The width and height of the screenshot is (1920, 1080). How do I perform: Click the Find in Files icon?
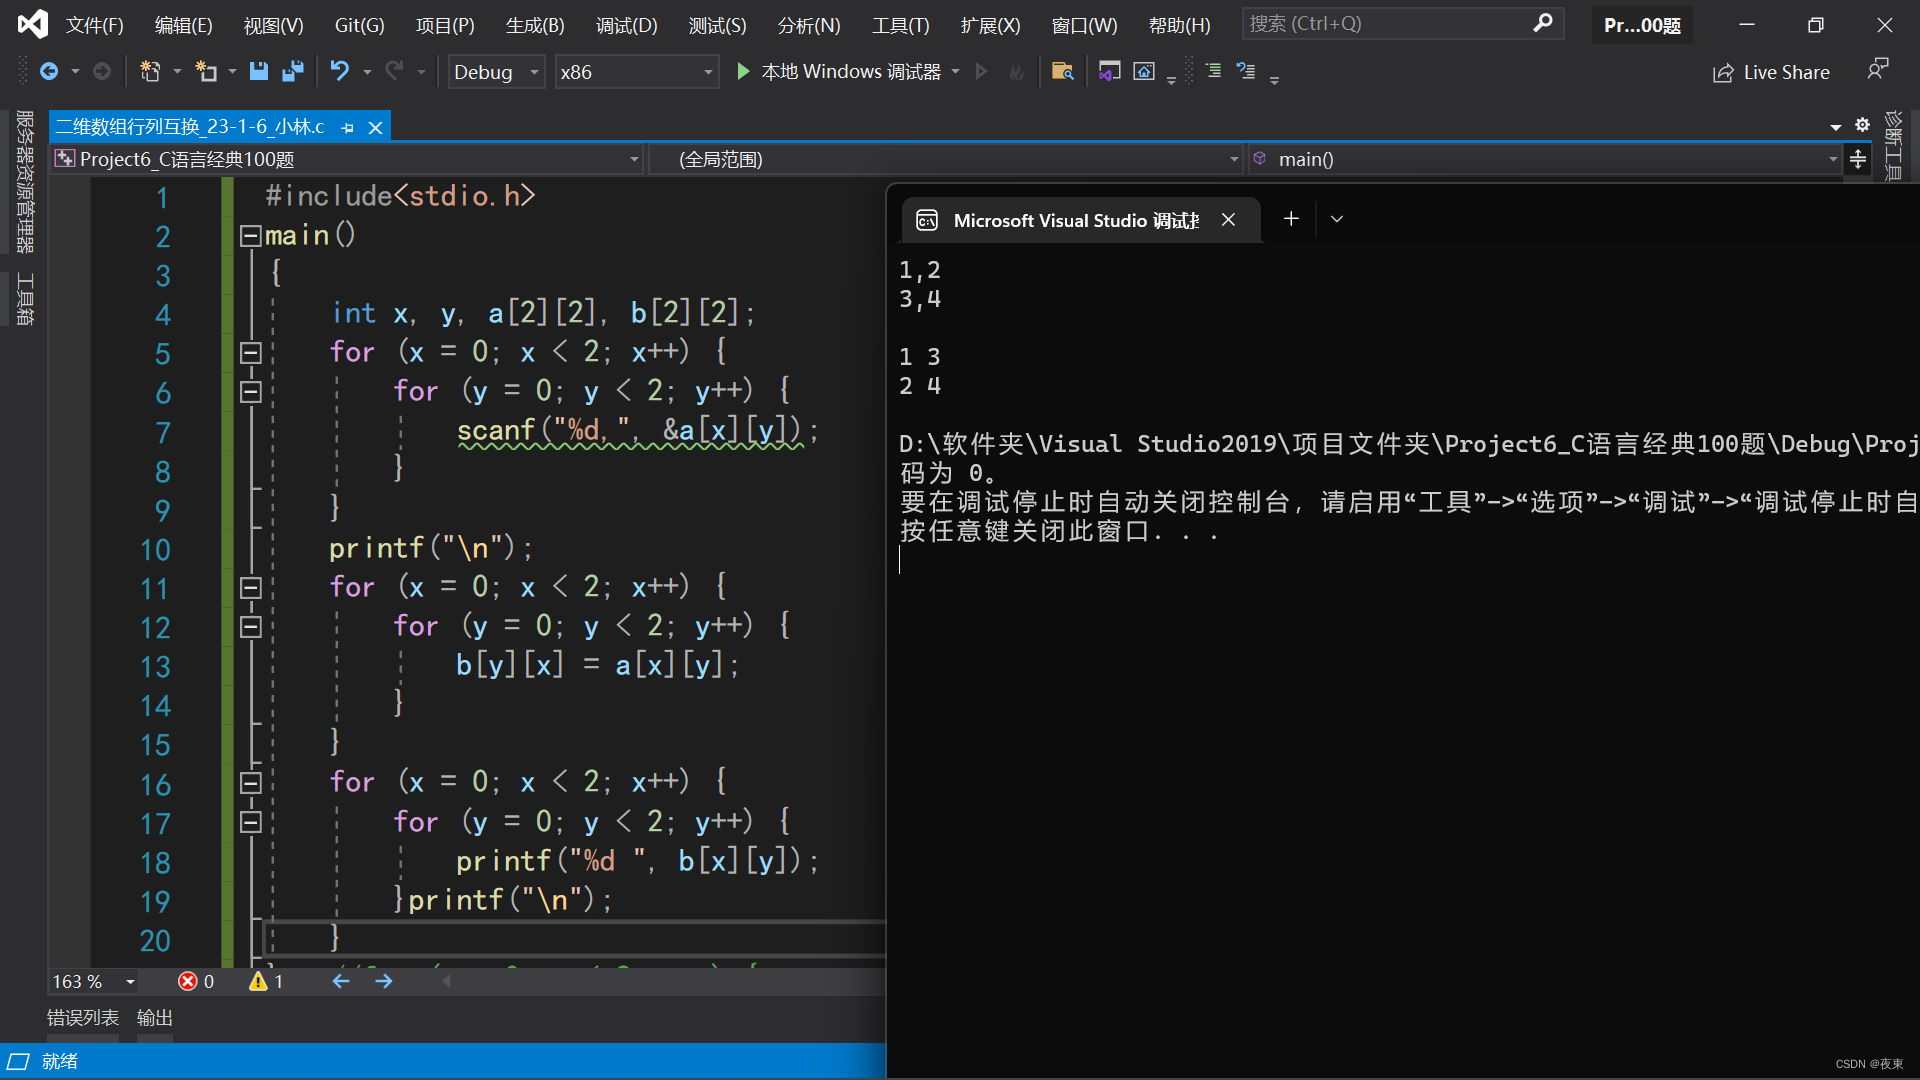[x=1062, y=71]
